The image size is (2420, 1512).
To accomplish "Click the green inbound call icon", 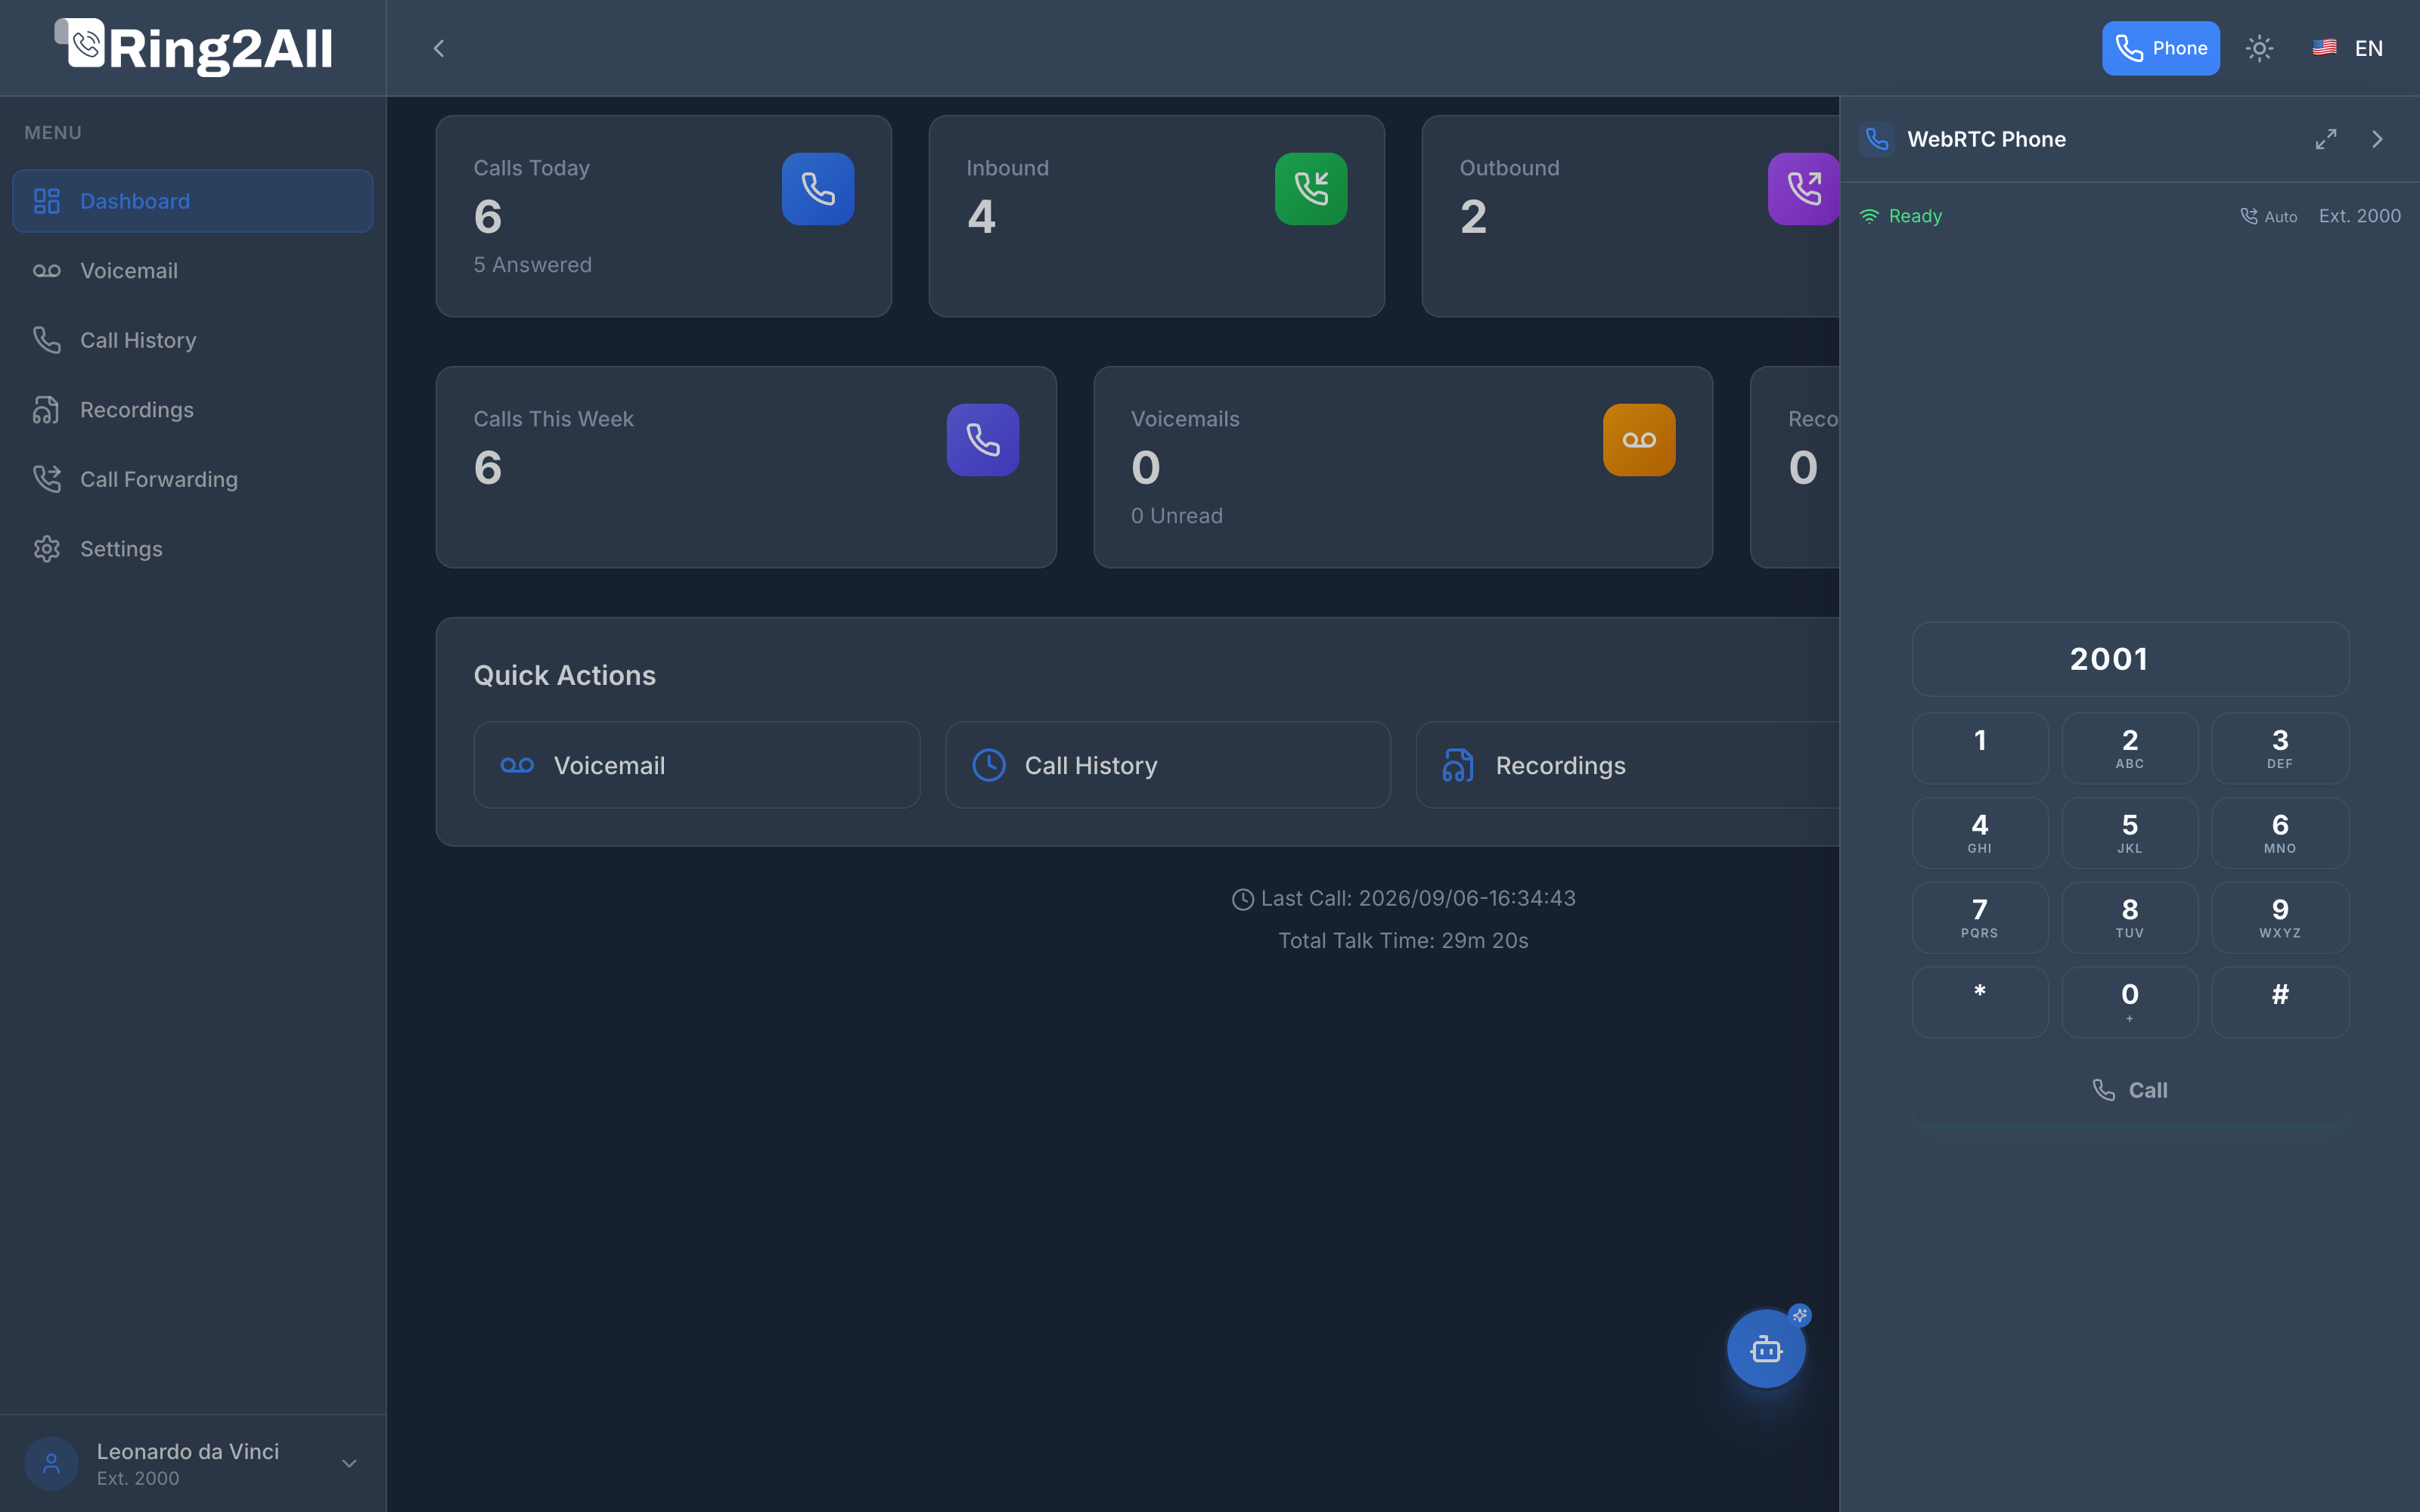I will tap(1311, 189).
